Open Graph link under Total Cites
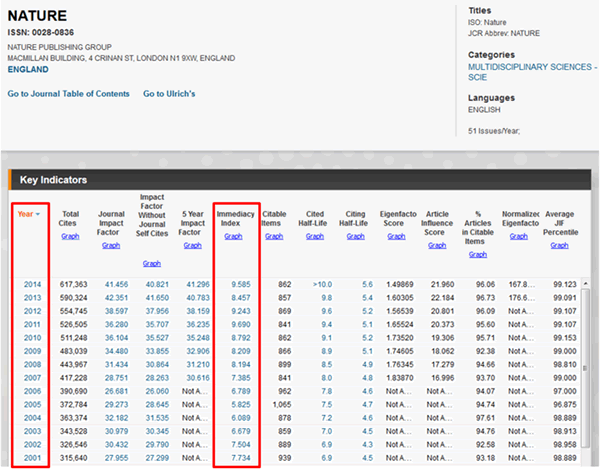Image resolution: width=600 pixels, height=470 pixels. pyautogui.click(x=70, y=237)
